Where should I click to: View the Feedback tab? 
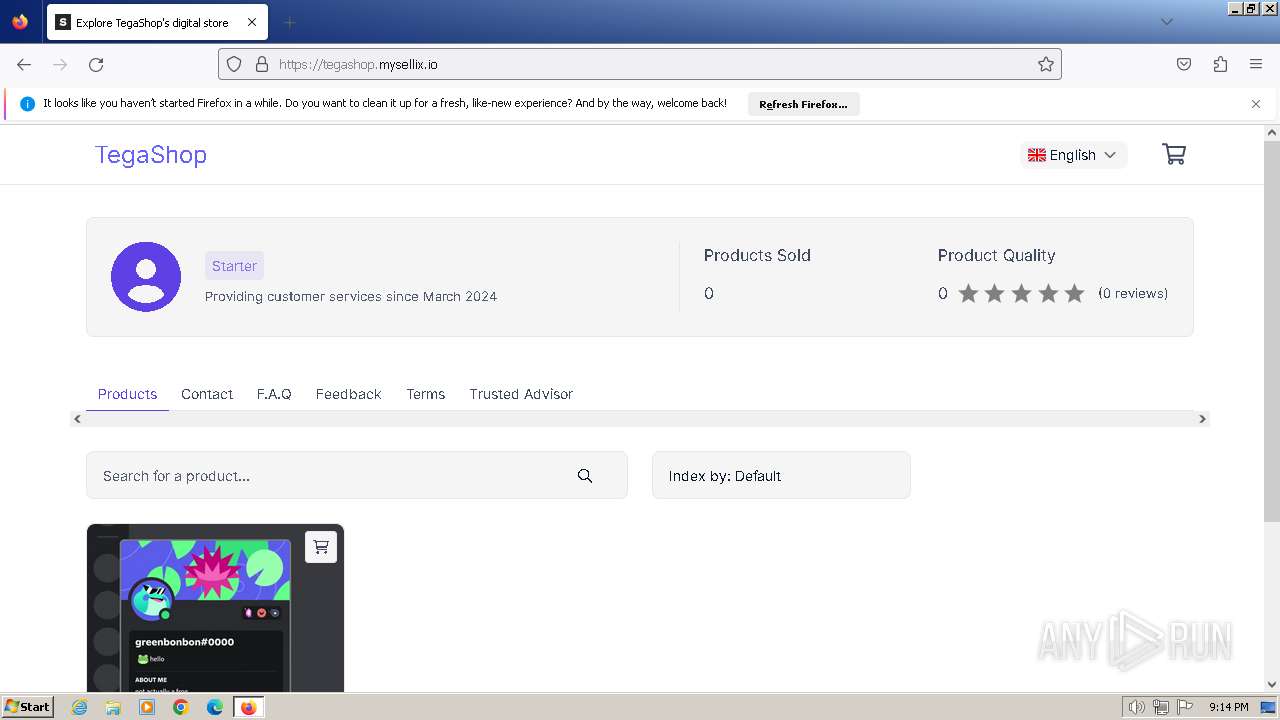point(348,394)
